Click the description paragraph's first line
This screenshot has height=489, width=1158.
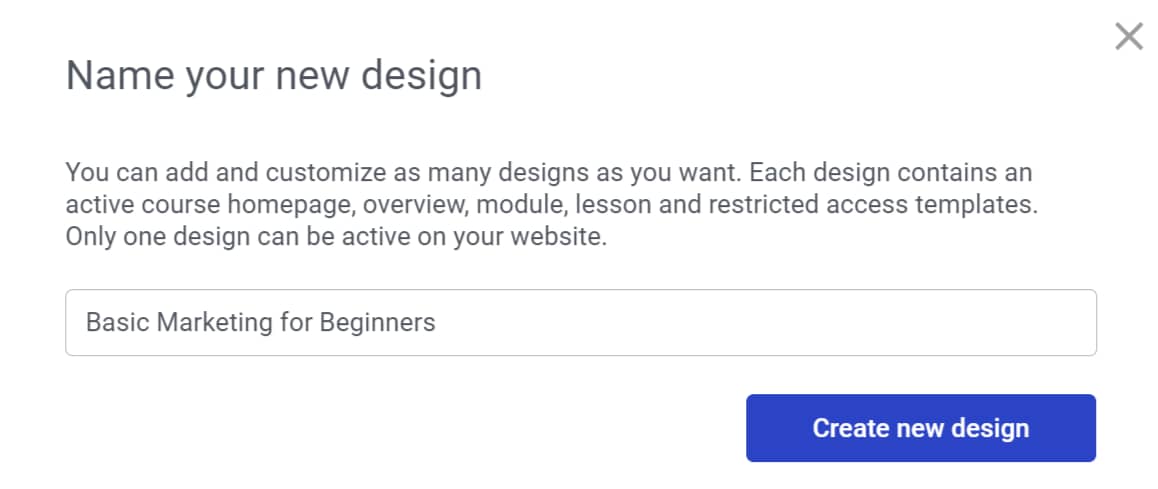(549, 173)
